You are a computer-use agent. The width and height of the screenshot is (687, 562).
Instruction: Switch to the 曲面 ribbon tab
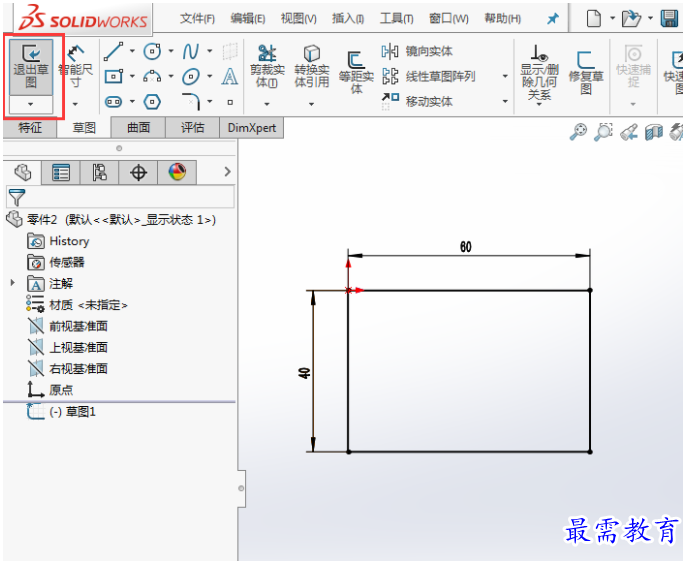(x=138, y=128)
